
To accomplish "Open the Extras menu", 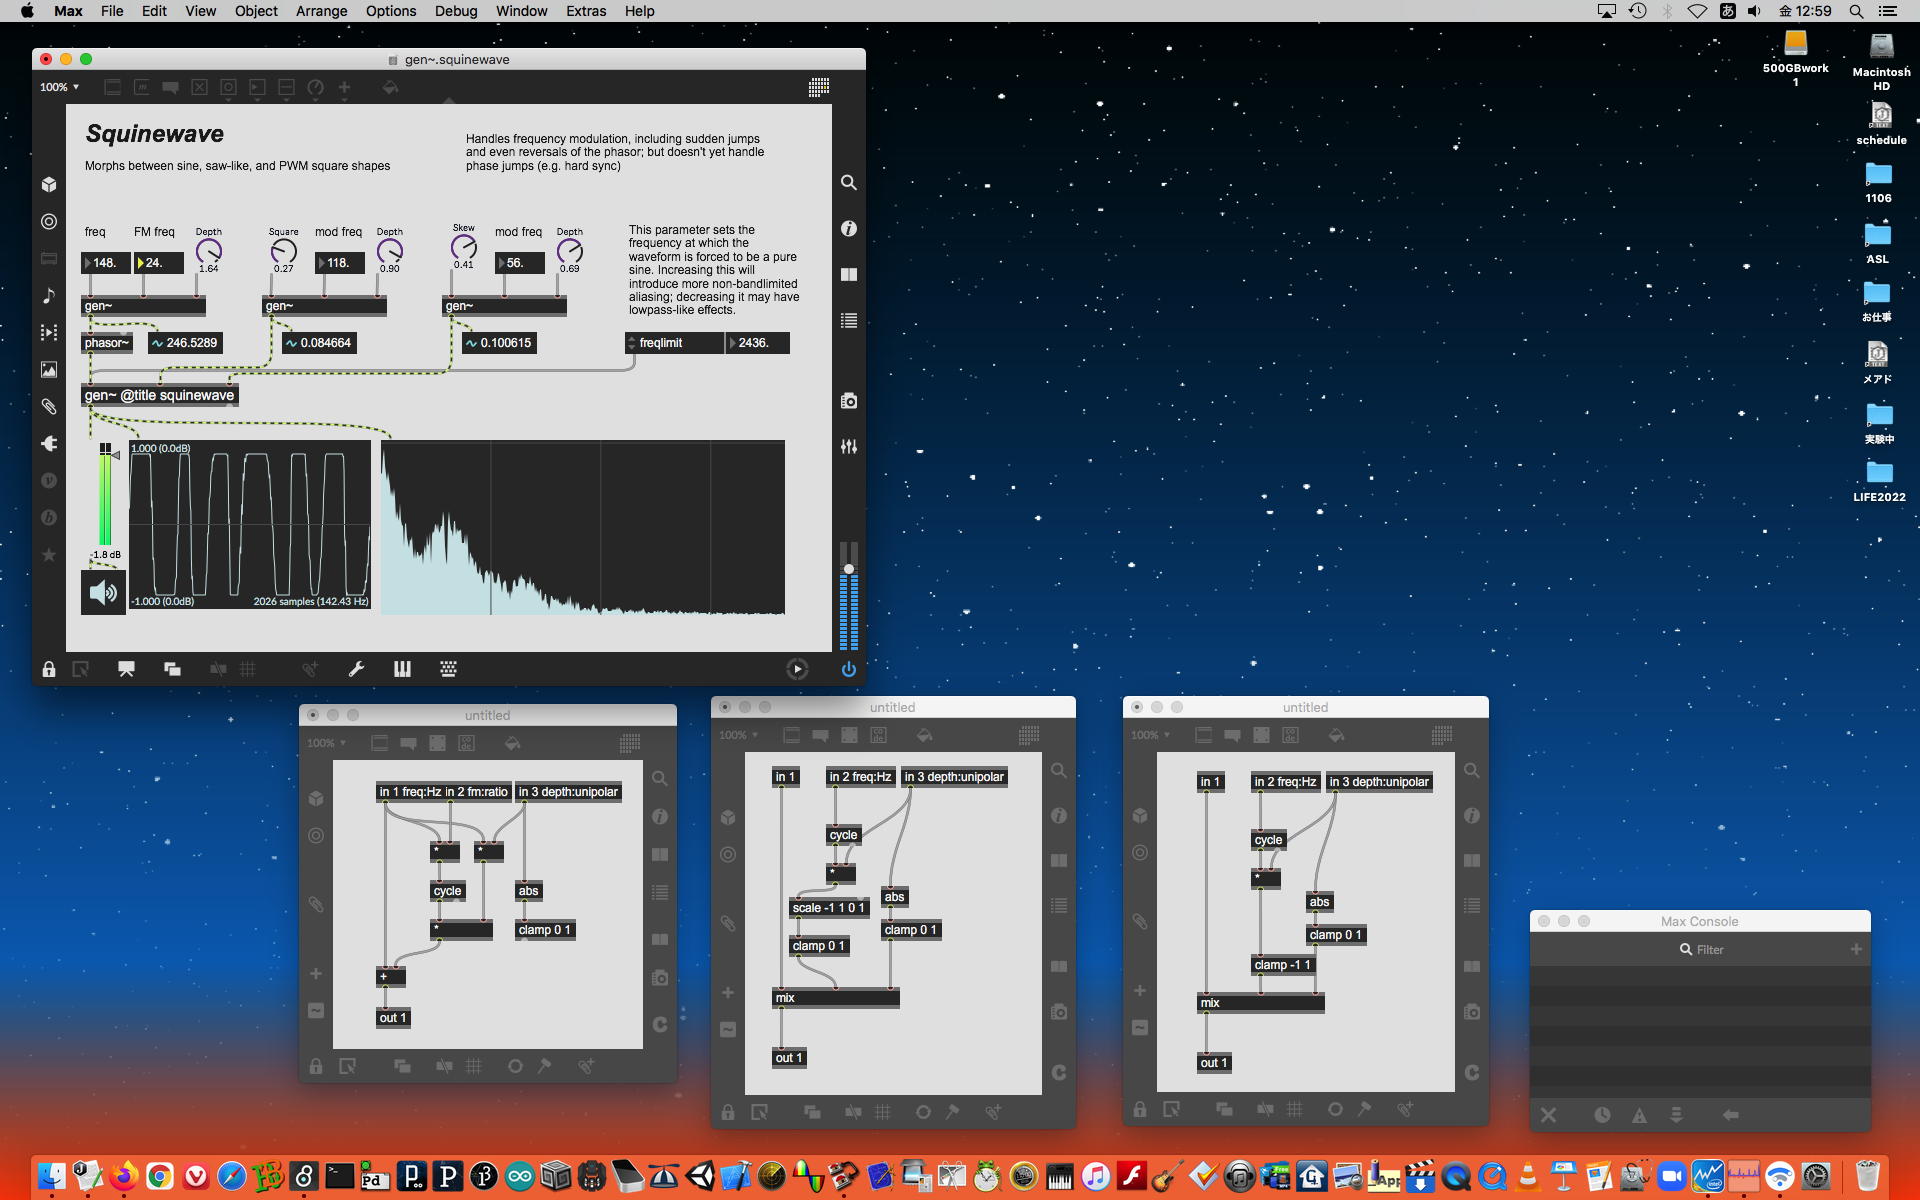I will click(585, 11).
